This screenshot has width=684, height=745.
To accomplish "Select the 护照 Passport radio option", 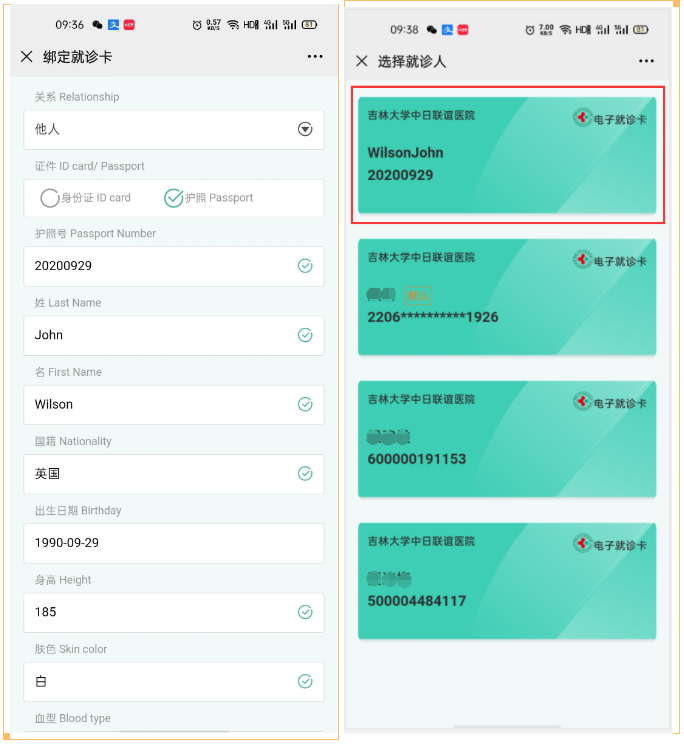I will [x=173, y=198].
